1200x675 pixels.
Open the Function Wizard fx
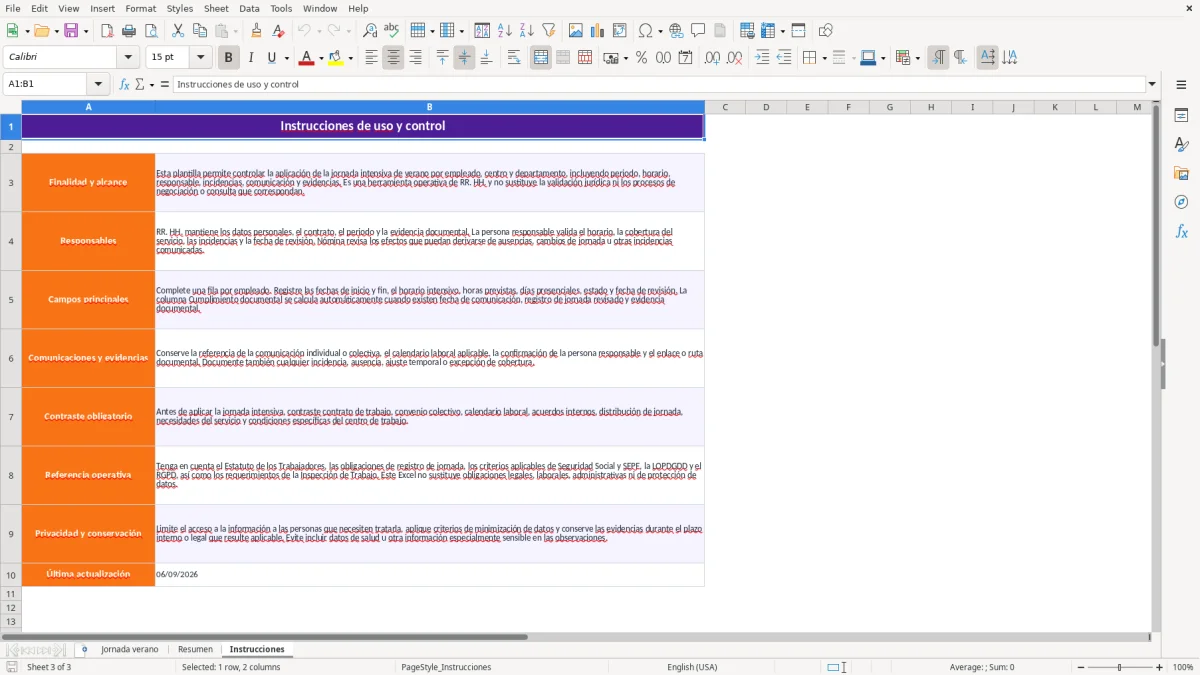[x=125, y=84]
